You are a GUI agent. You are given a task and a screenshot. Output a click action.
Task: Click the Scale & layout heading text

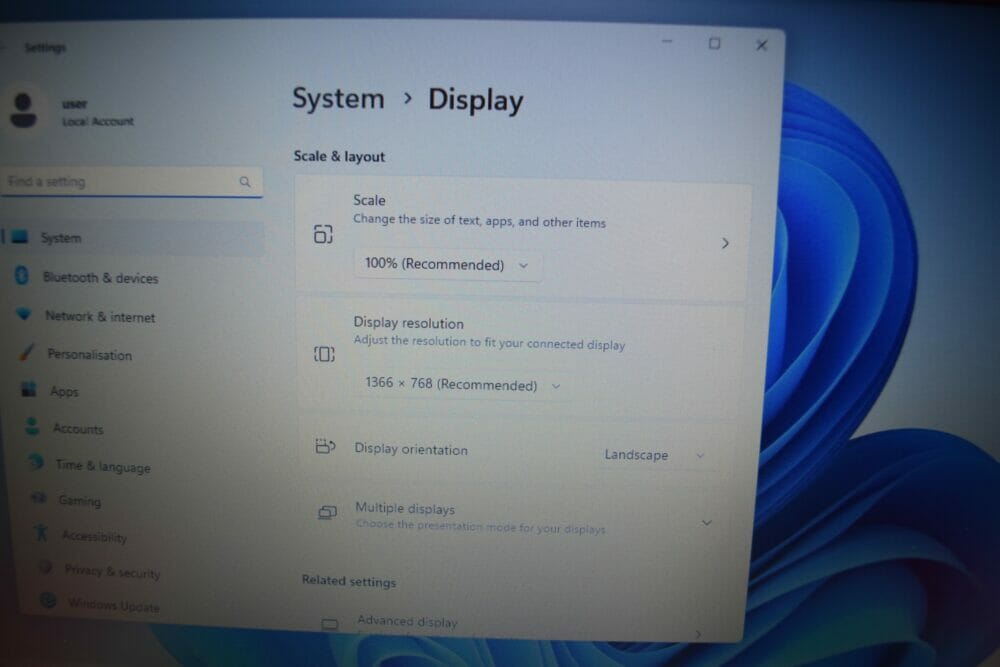(339, 156)
